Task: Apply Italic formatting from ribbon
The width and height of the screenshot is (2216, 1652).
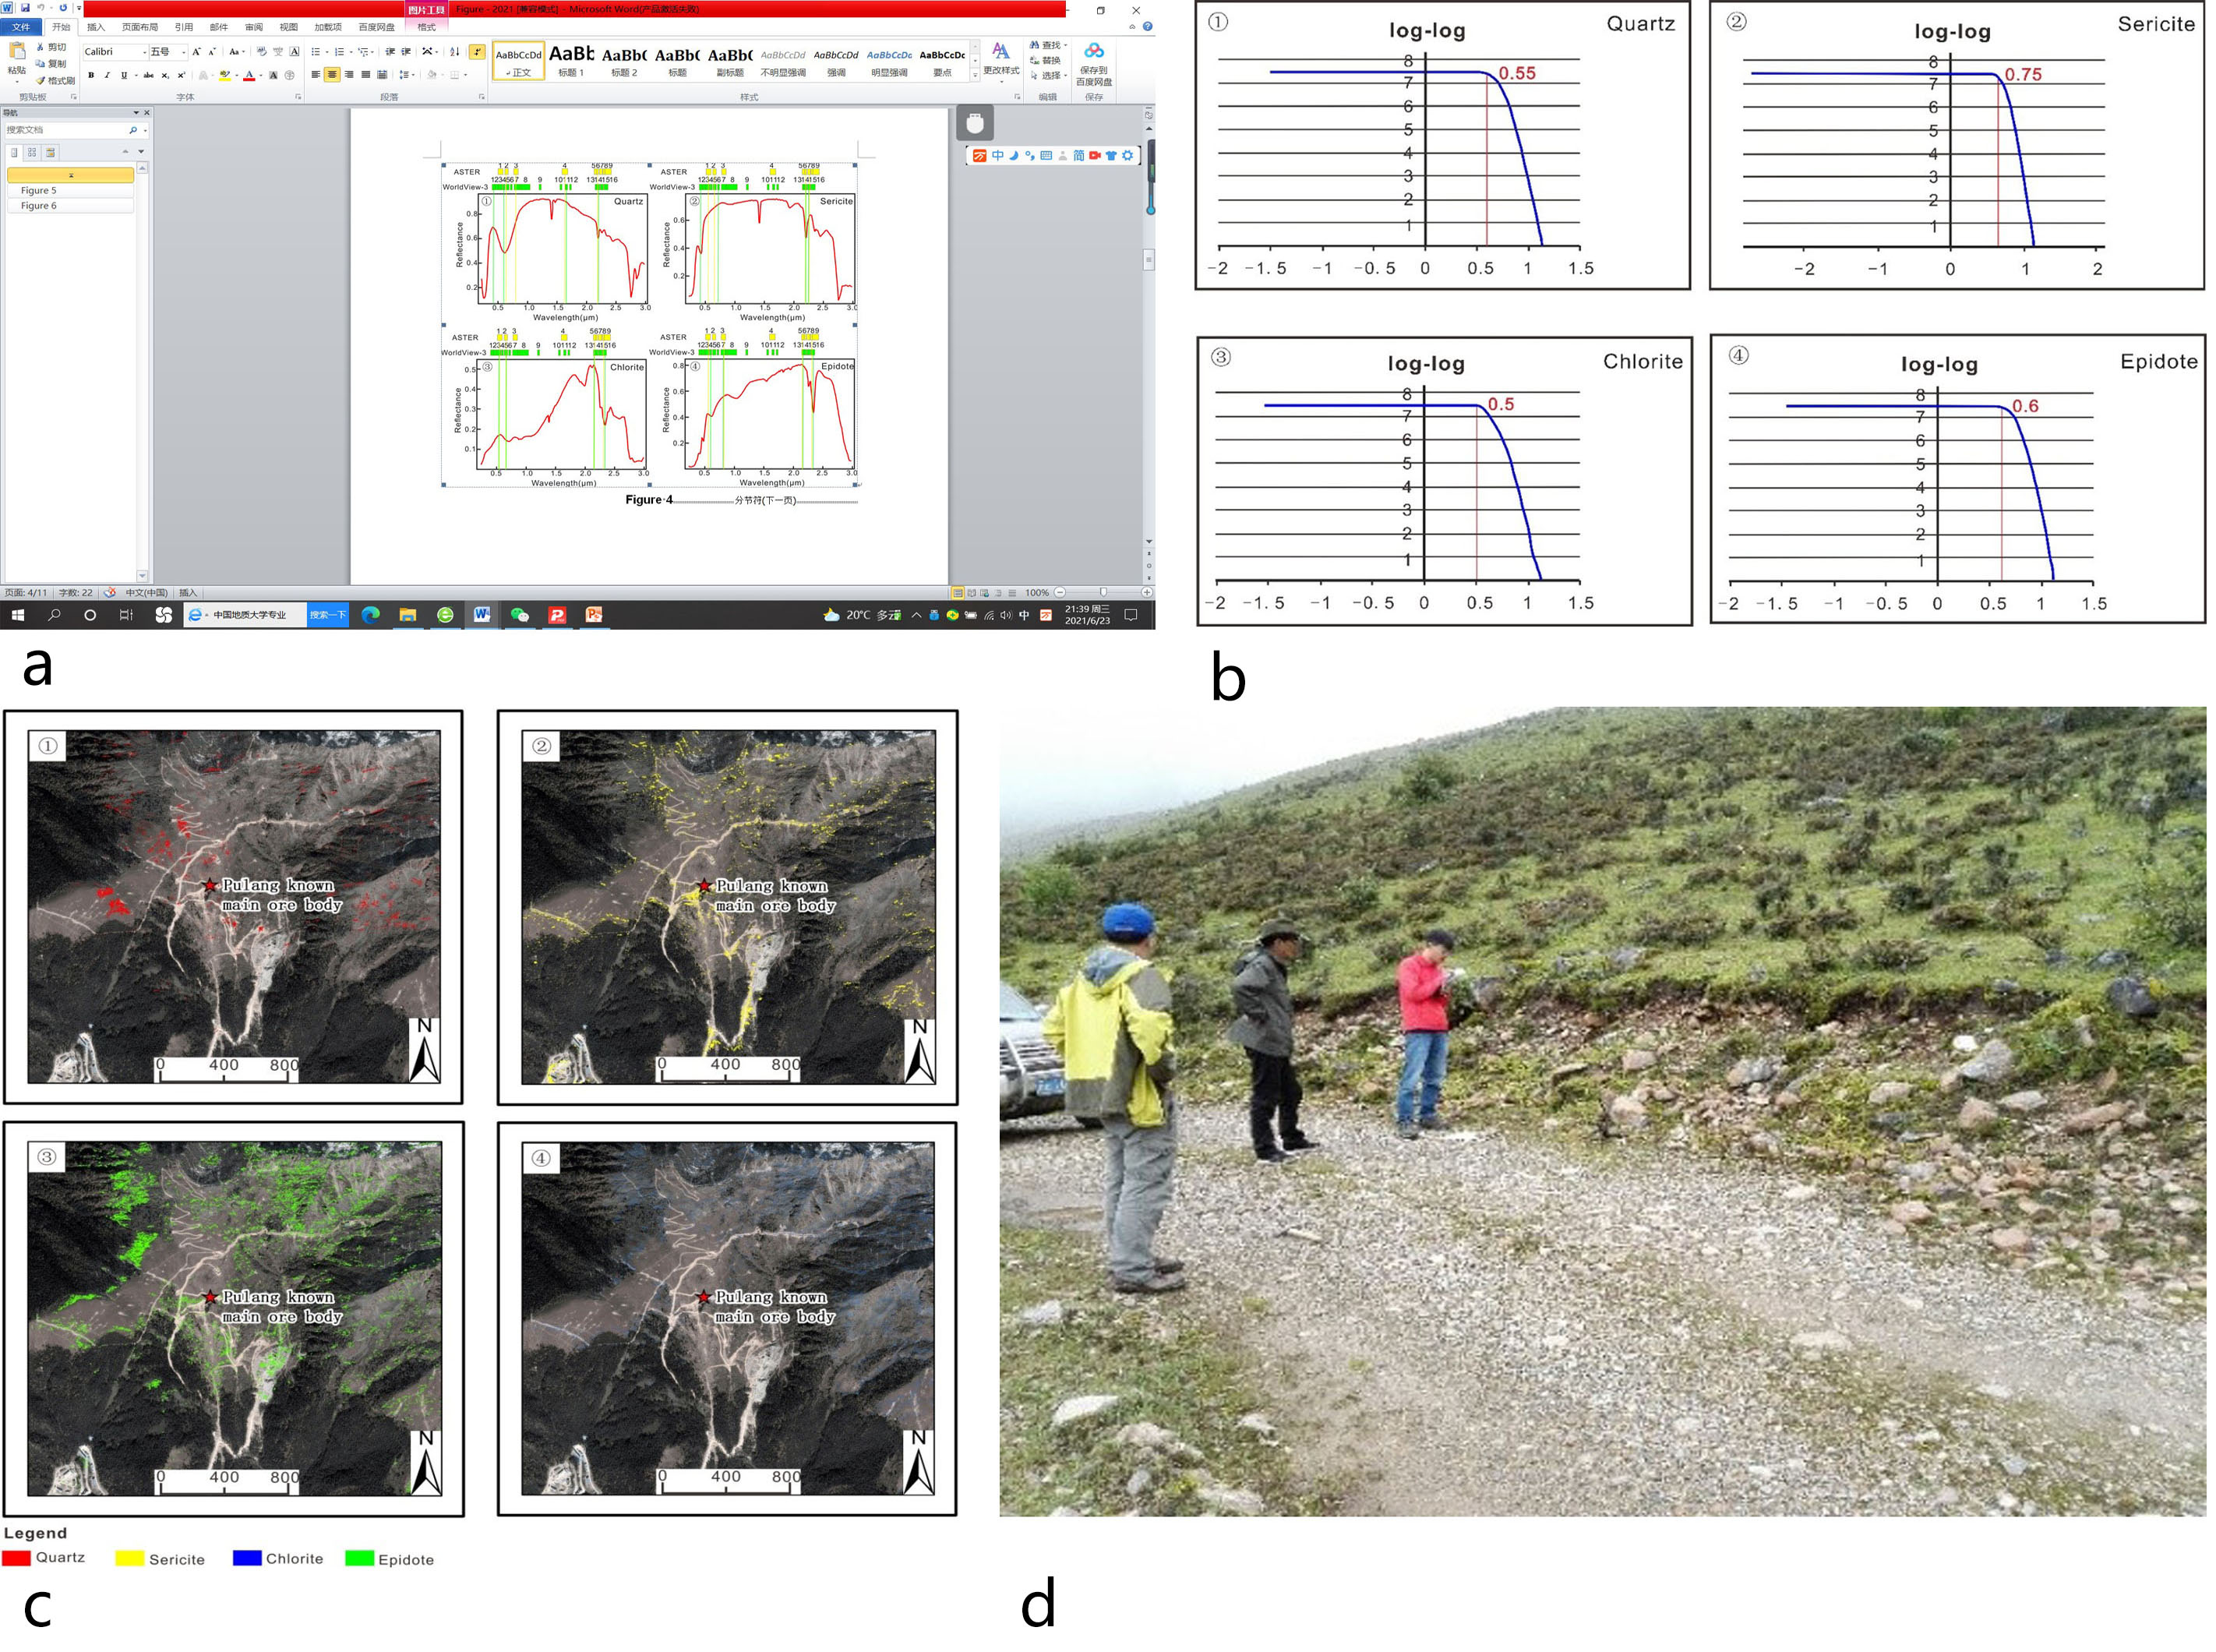Action: [x=107, y=75]
